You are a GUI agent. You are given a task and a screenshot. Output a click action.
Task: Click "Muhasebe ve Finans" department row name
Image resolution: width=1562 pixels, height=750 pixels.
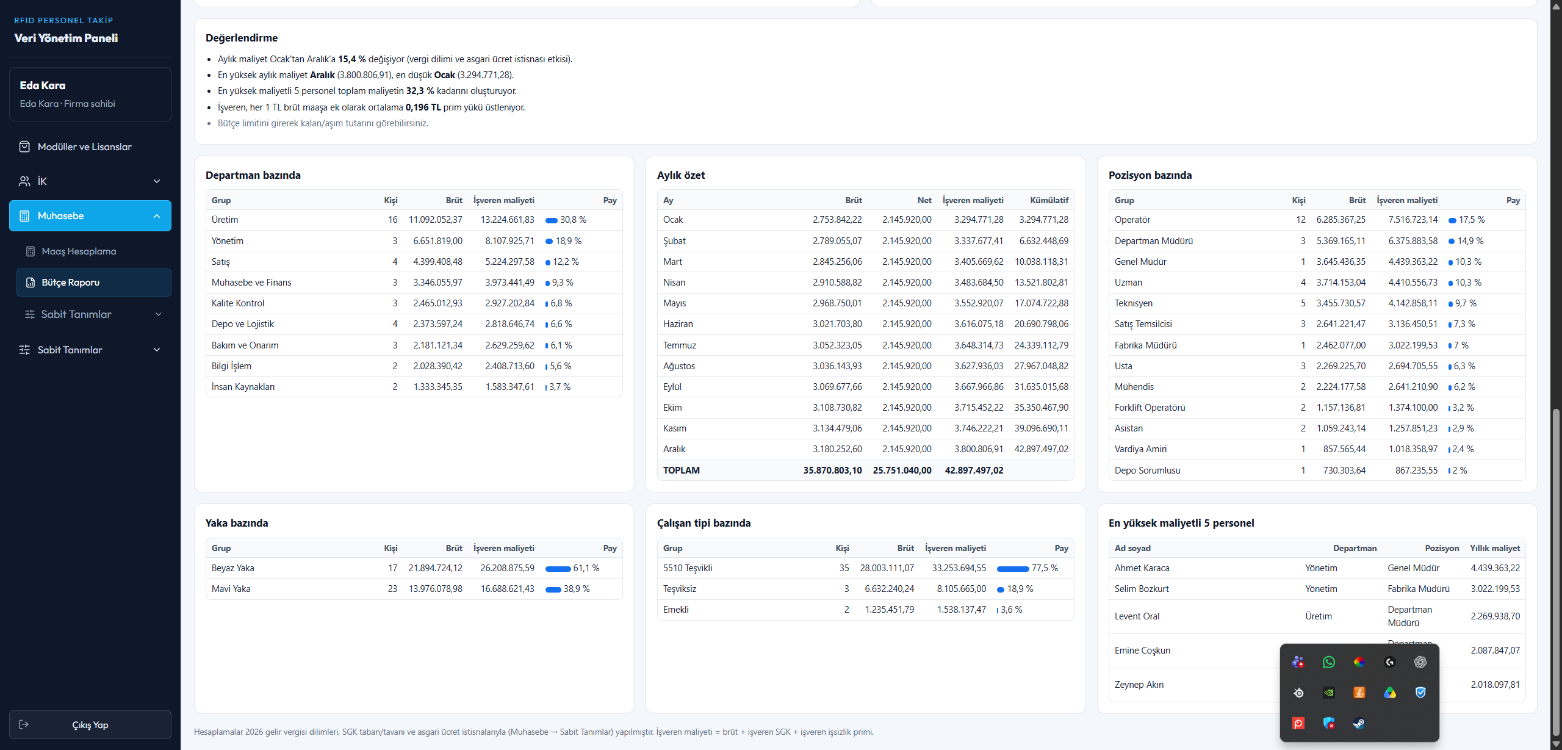pyautogui.click(x=252, y=282)
